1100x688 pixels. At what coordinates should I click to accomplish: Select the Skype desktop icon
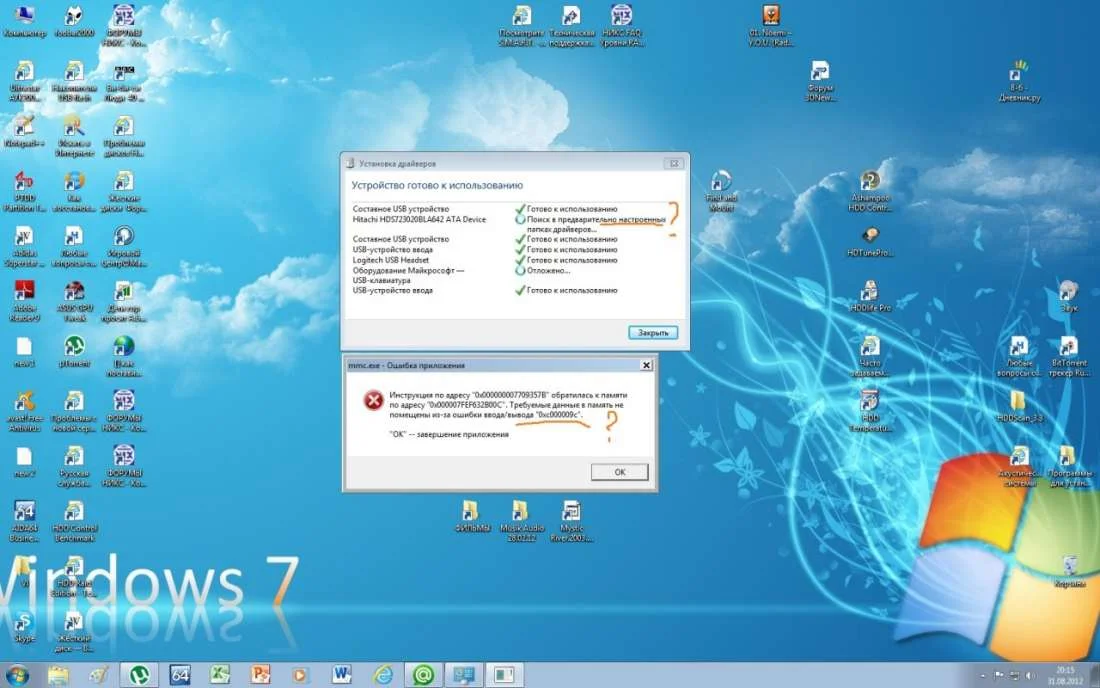24,625
